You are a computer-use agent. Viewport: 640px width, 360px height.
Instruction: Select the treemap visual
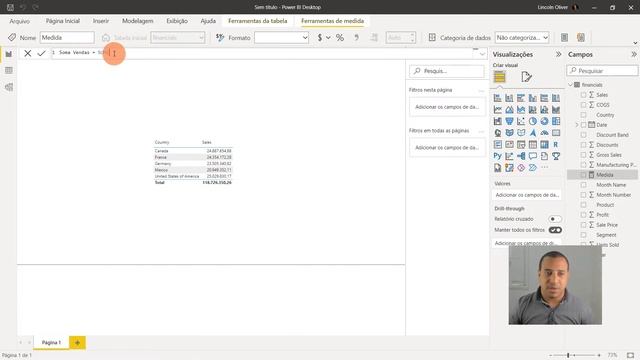tap(556, 121)
